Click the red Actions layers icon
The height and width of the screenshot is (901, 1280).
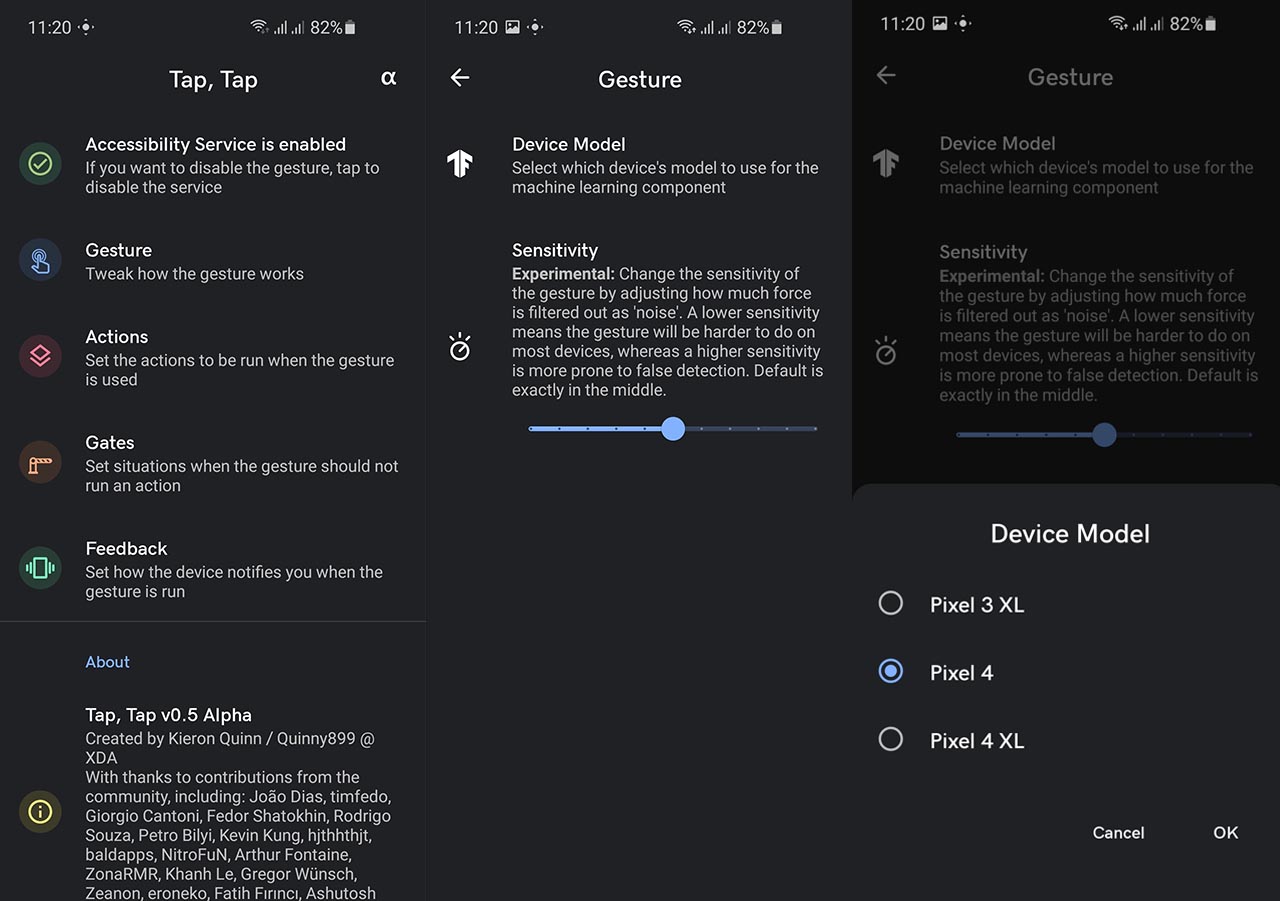40,356
